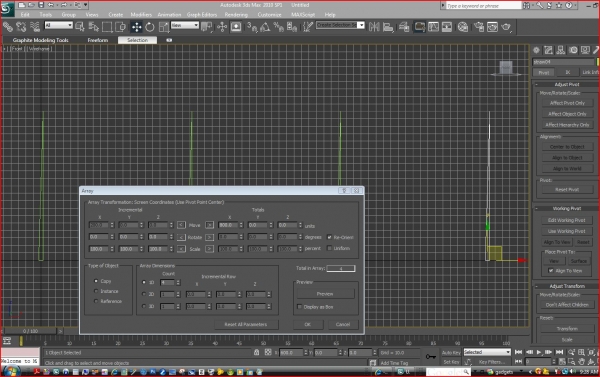
Task: Select the 2D array dimension radio
Action: 144,294
